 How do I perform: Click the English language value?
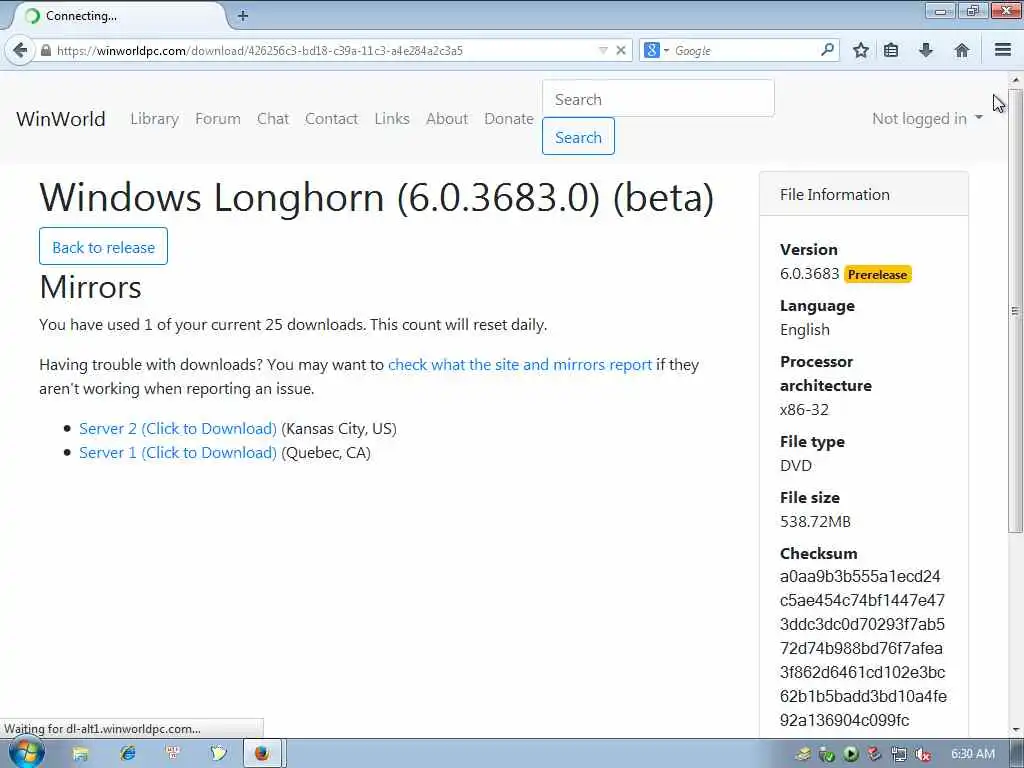[x=805, y=330]
